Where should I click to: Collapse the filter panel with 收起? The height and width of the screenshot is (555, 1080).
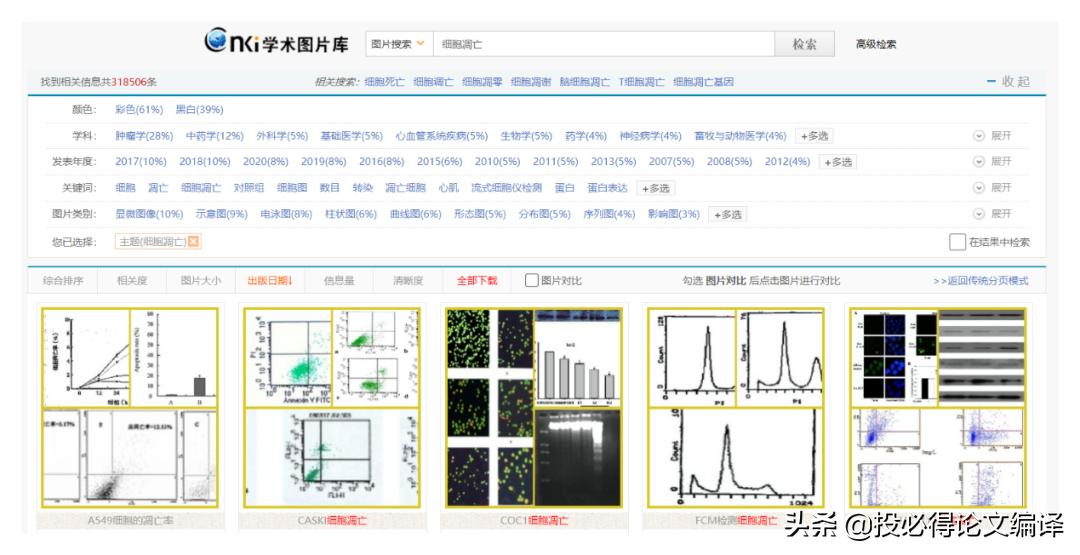point(1008,81)
